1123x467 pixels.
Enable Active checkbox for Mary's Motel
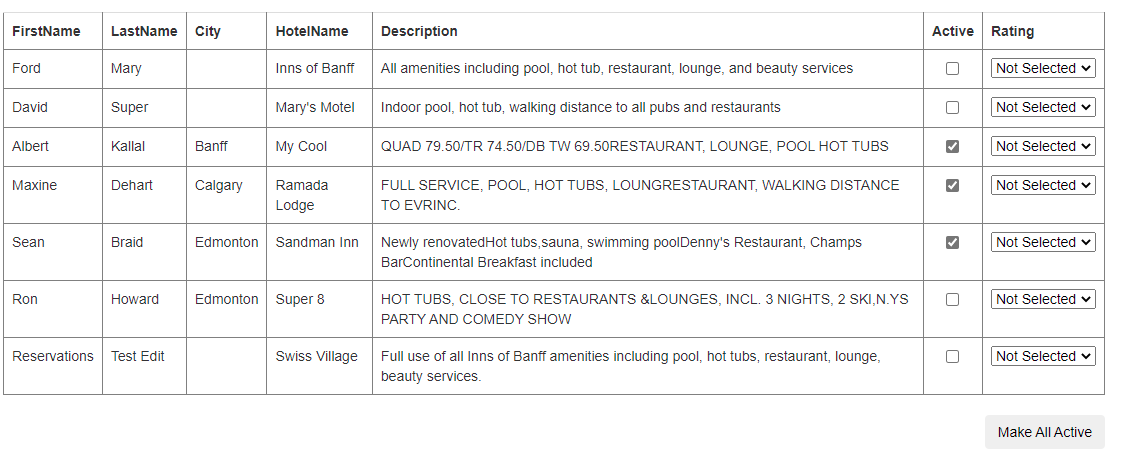pyautogui.click(x=952, y=107)
